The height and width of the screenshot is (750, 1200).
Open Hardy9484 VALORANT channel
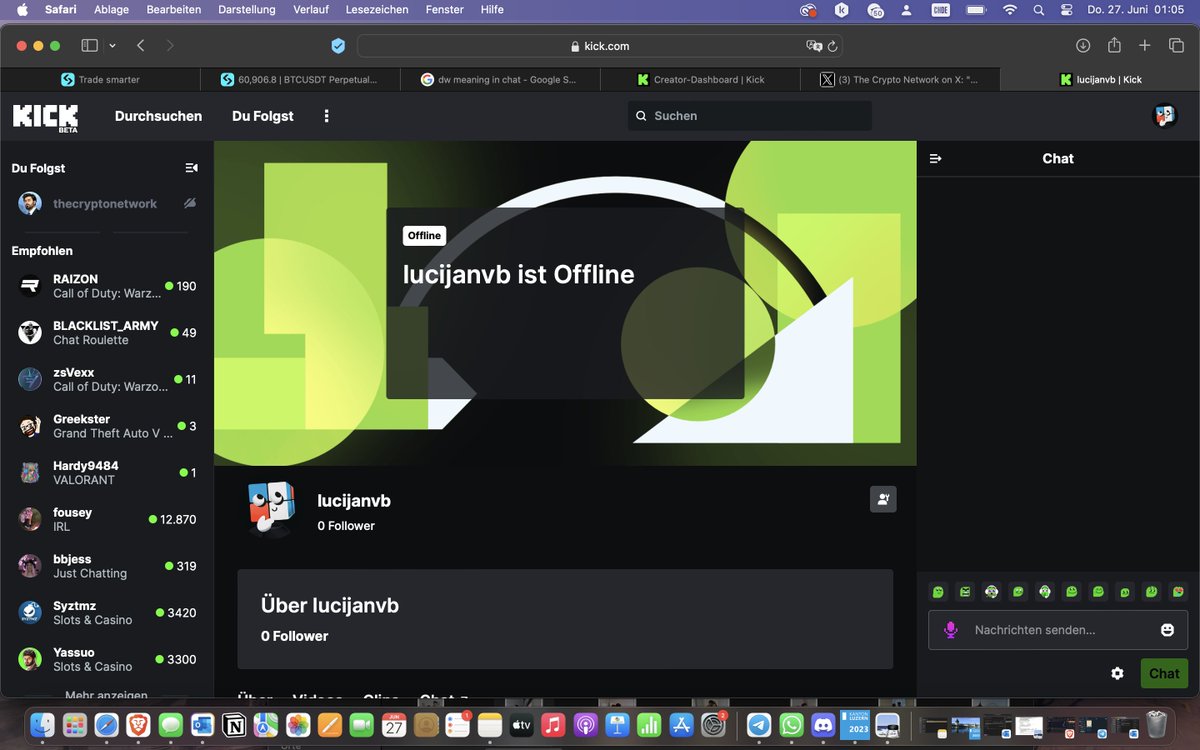pos(107,473)
